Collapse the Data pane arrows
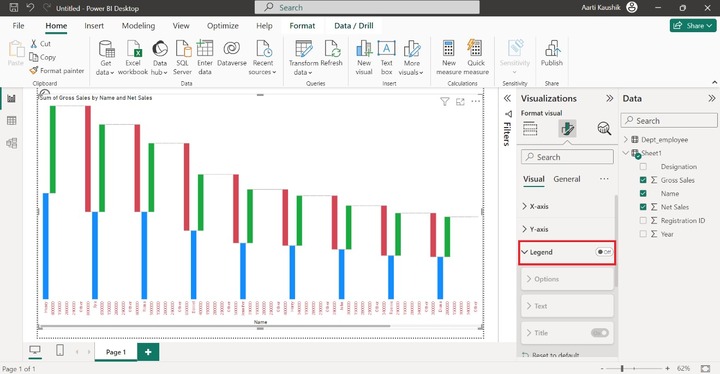 tap(712, 98)
